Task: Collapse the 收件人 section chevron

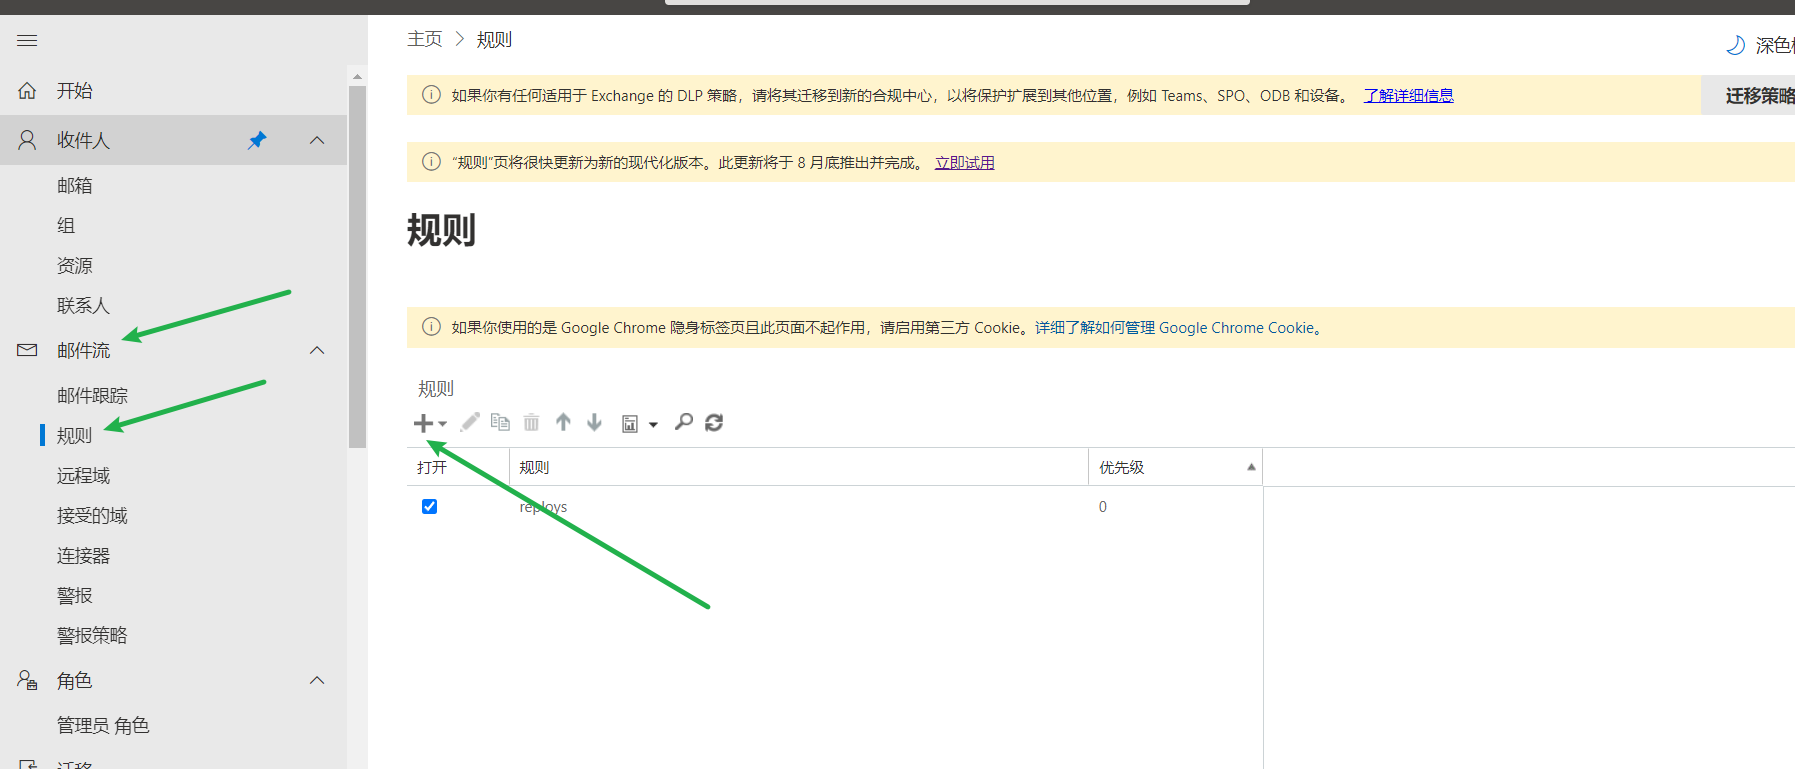Action: point(317,140)
